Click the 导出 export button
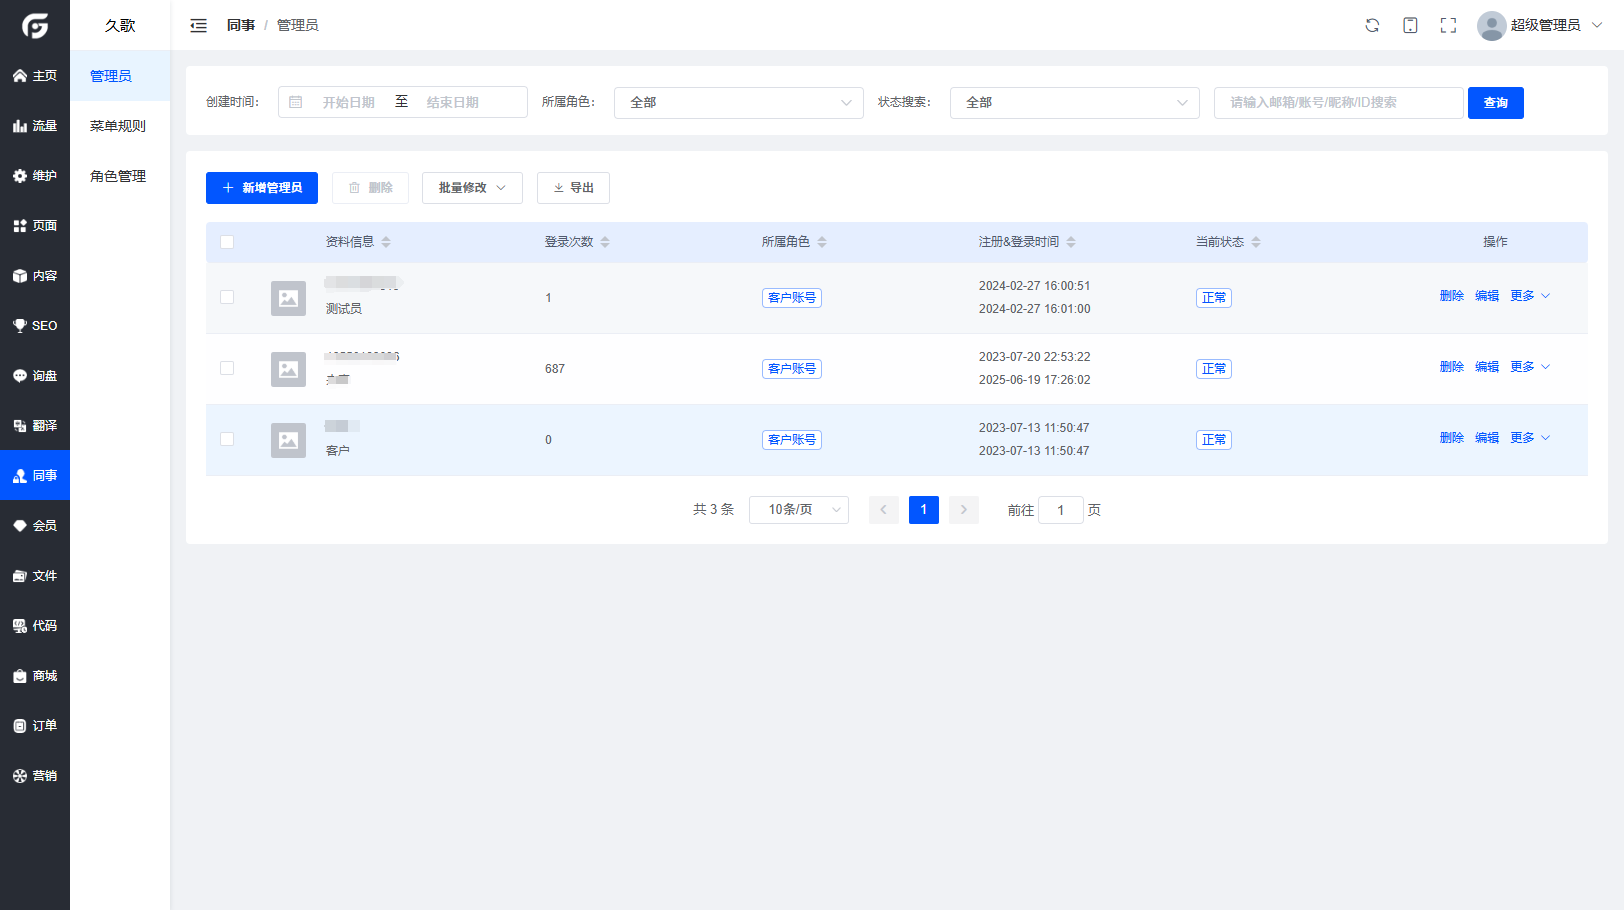Viewport: 1624px width, 910px height. [x=573, y=188]
